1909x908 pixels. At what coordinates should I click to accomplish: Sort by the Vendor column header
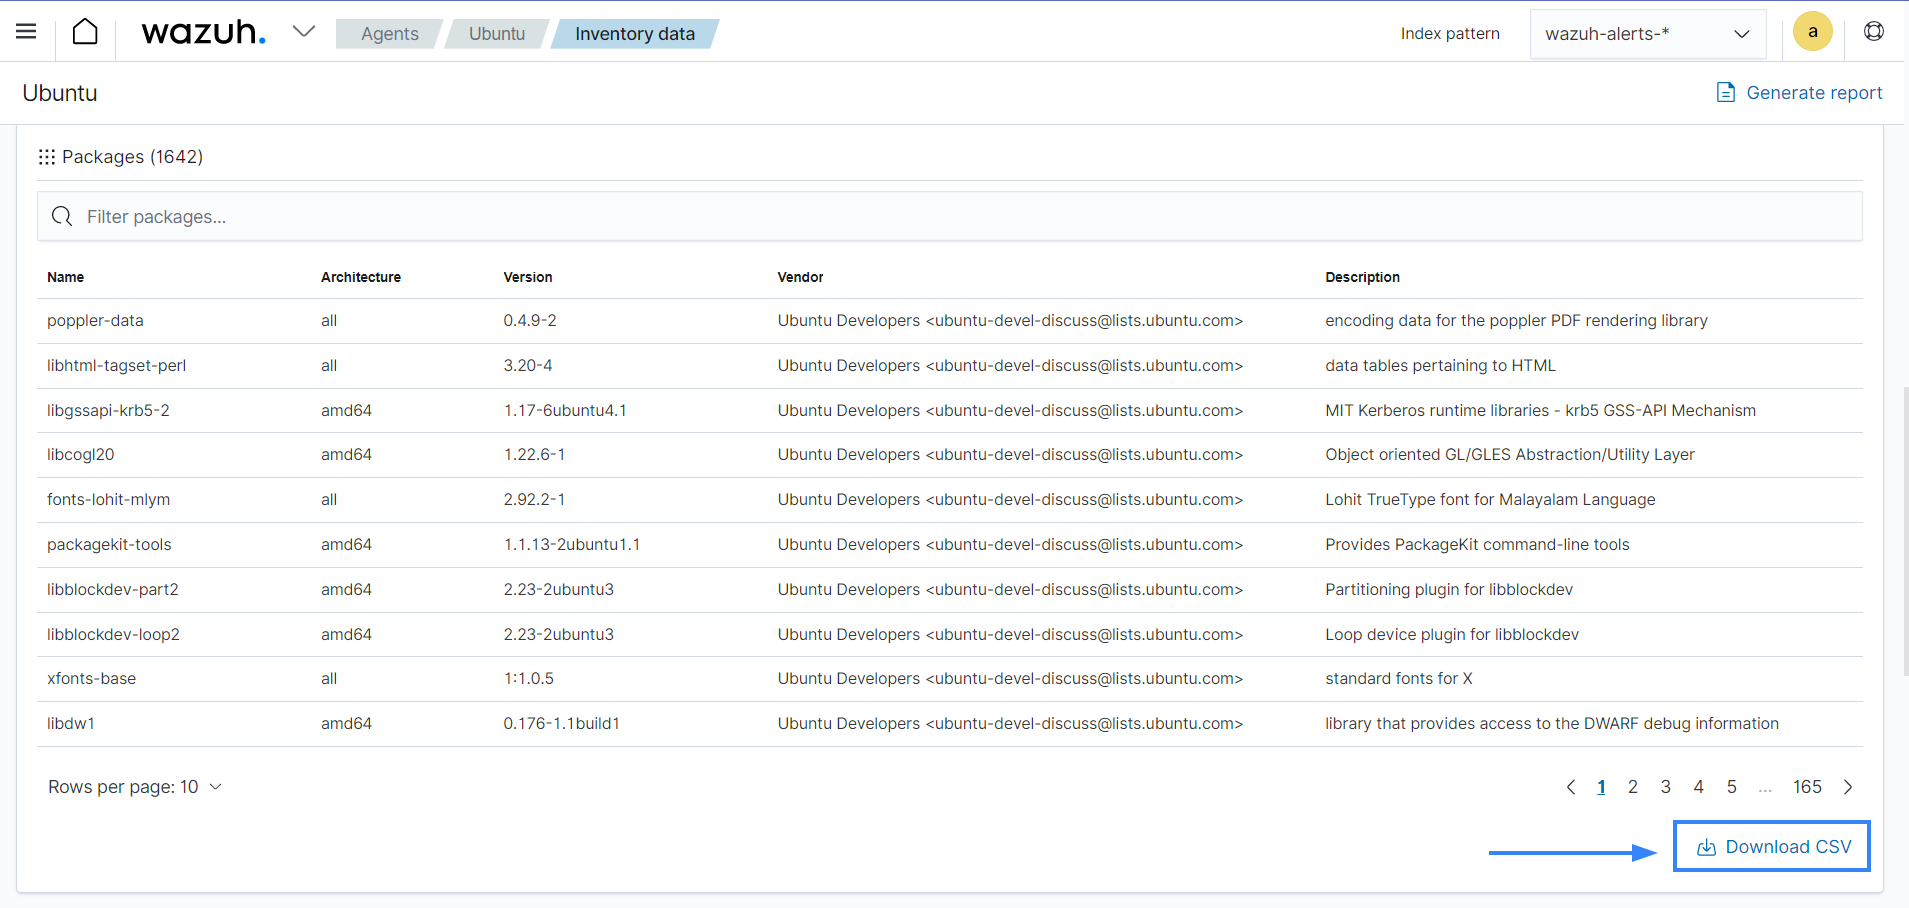tap(801, 277)
